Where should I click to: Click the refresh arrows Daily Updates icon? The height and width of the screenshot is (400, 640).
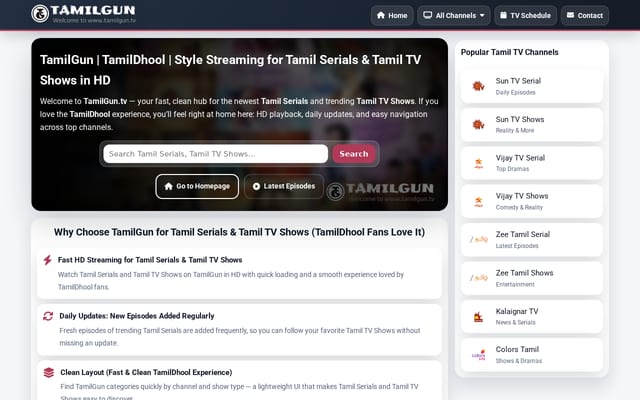48,316
